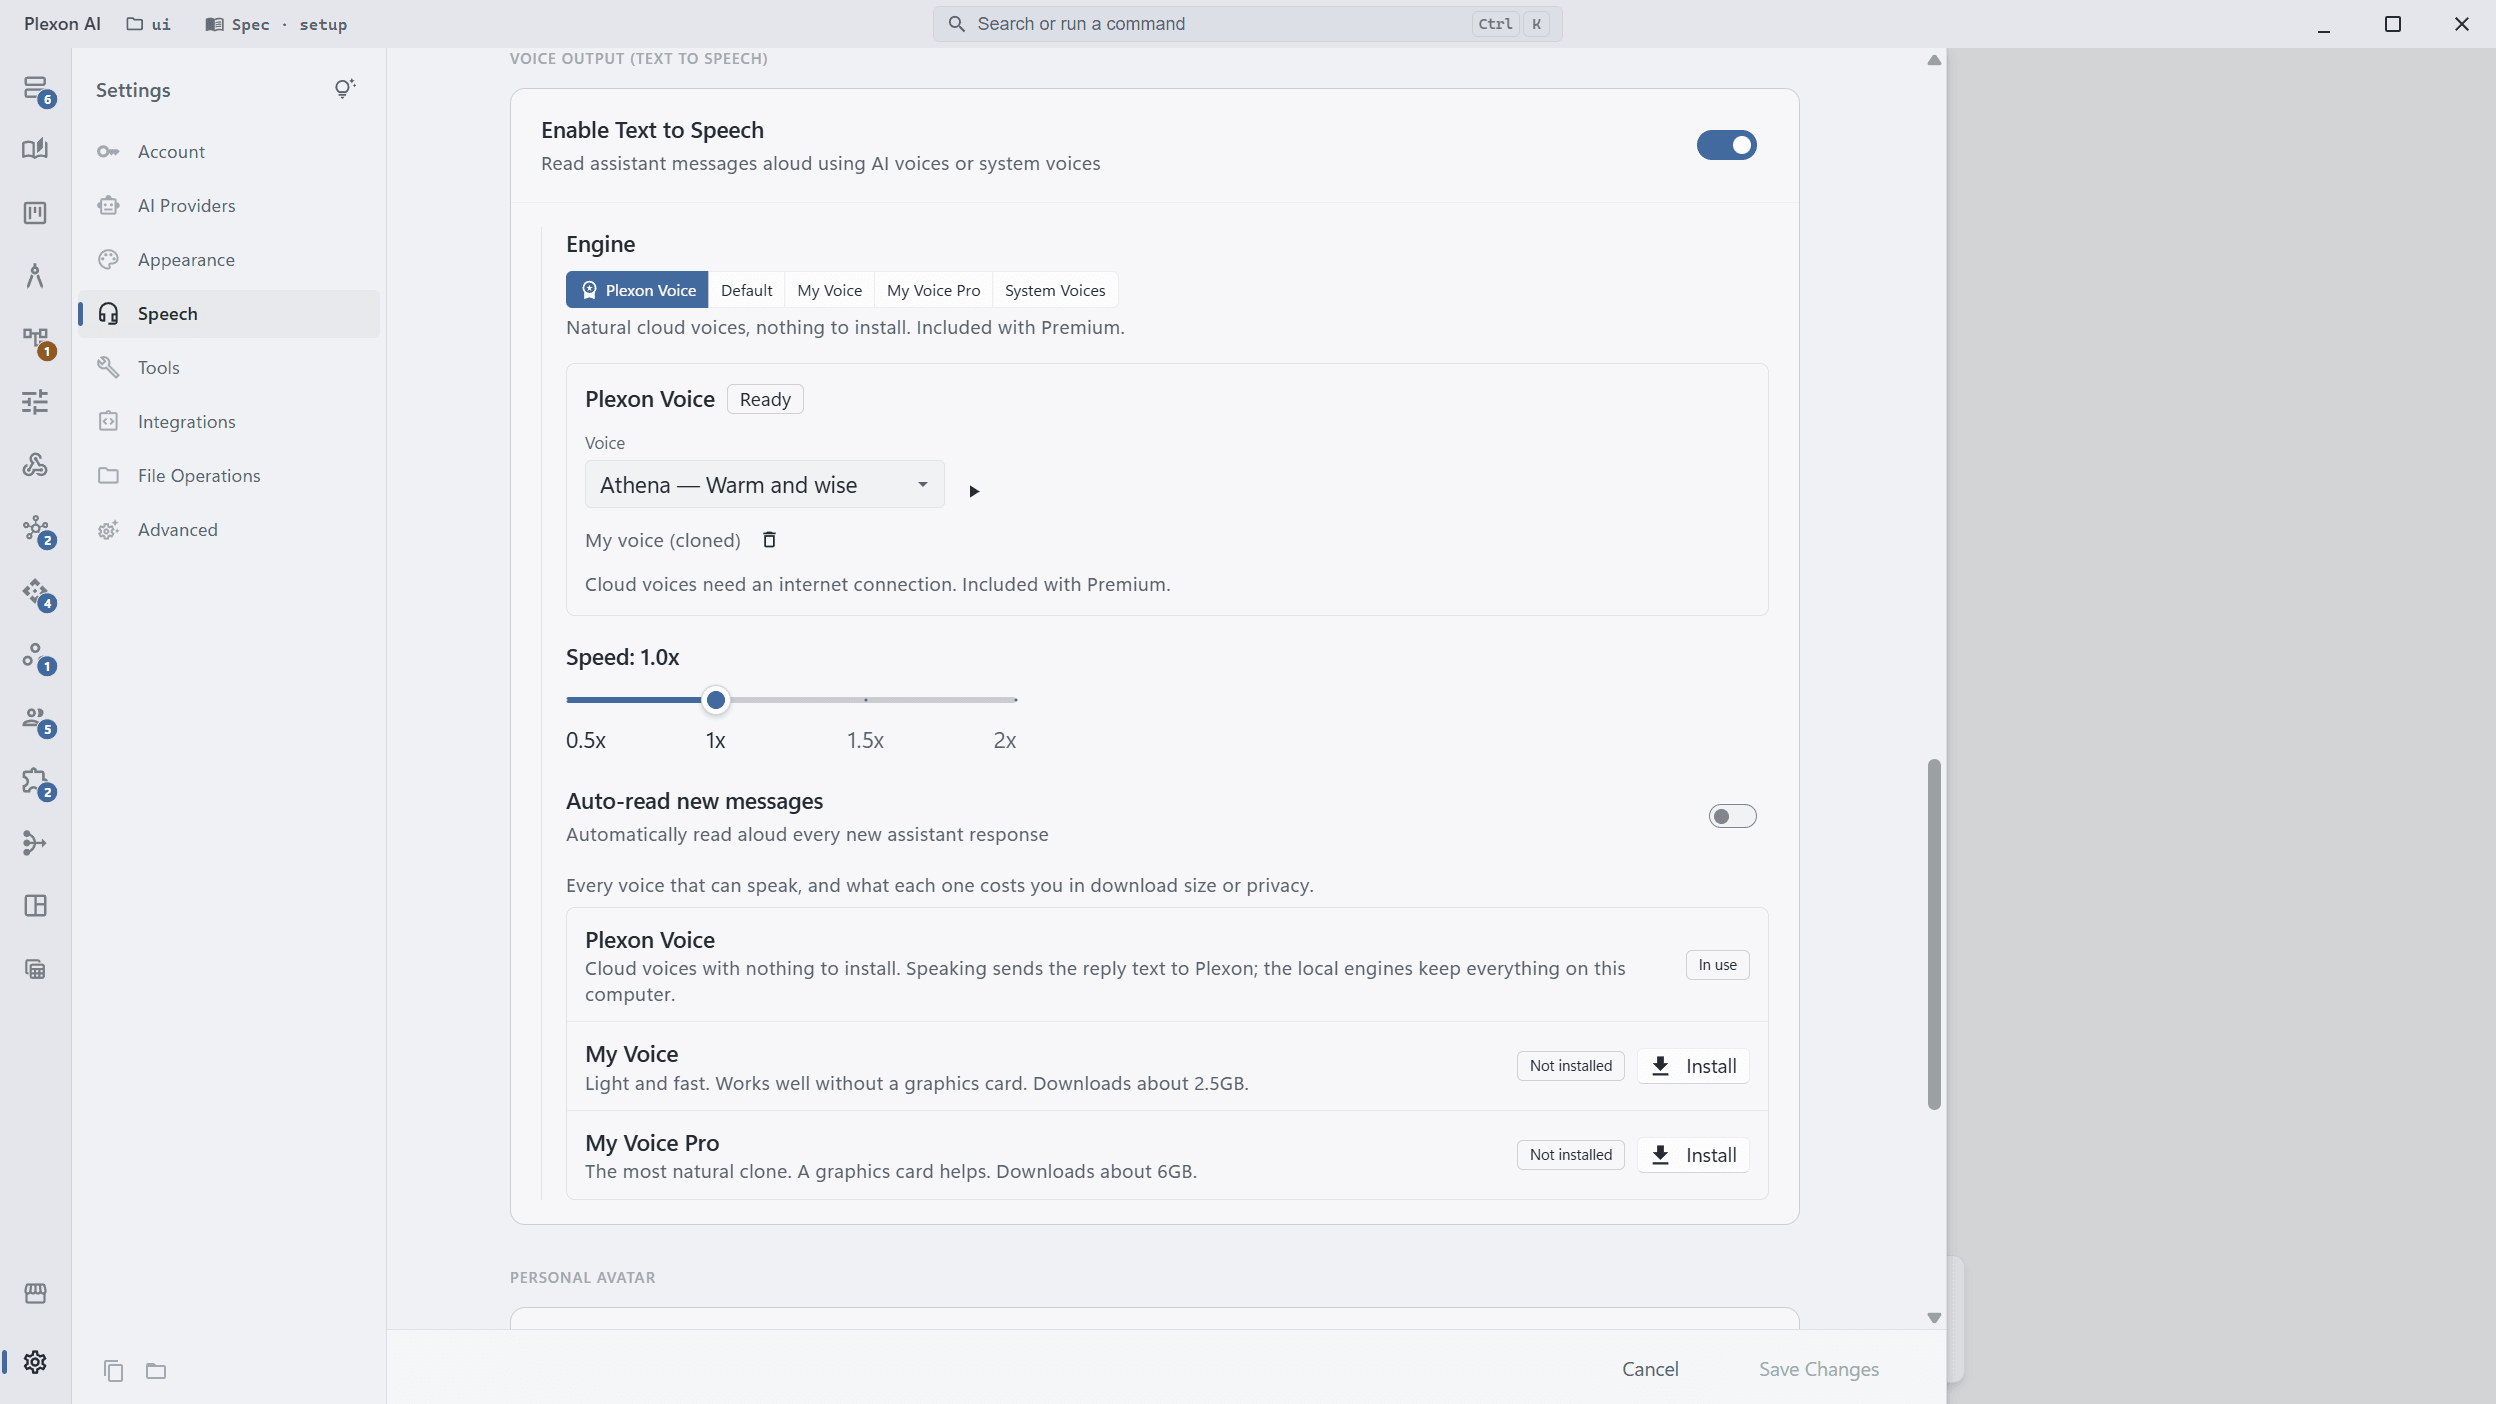The width and height of the screenshot is (2496, 1404).
Task: Click the 0.5x speed label
Action: coord(586,741)
